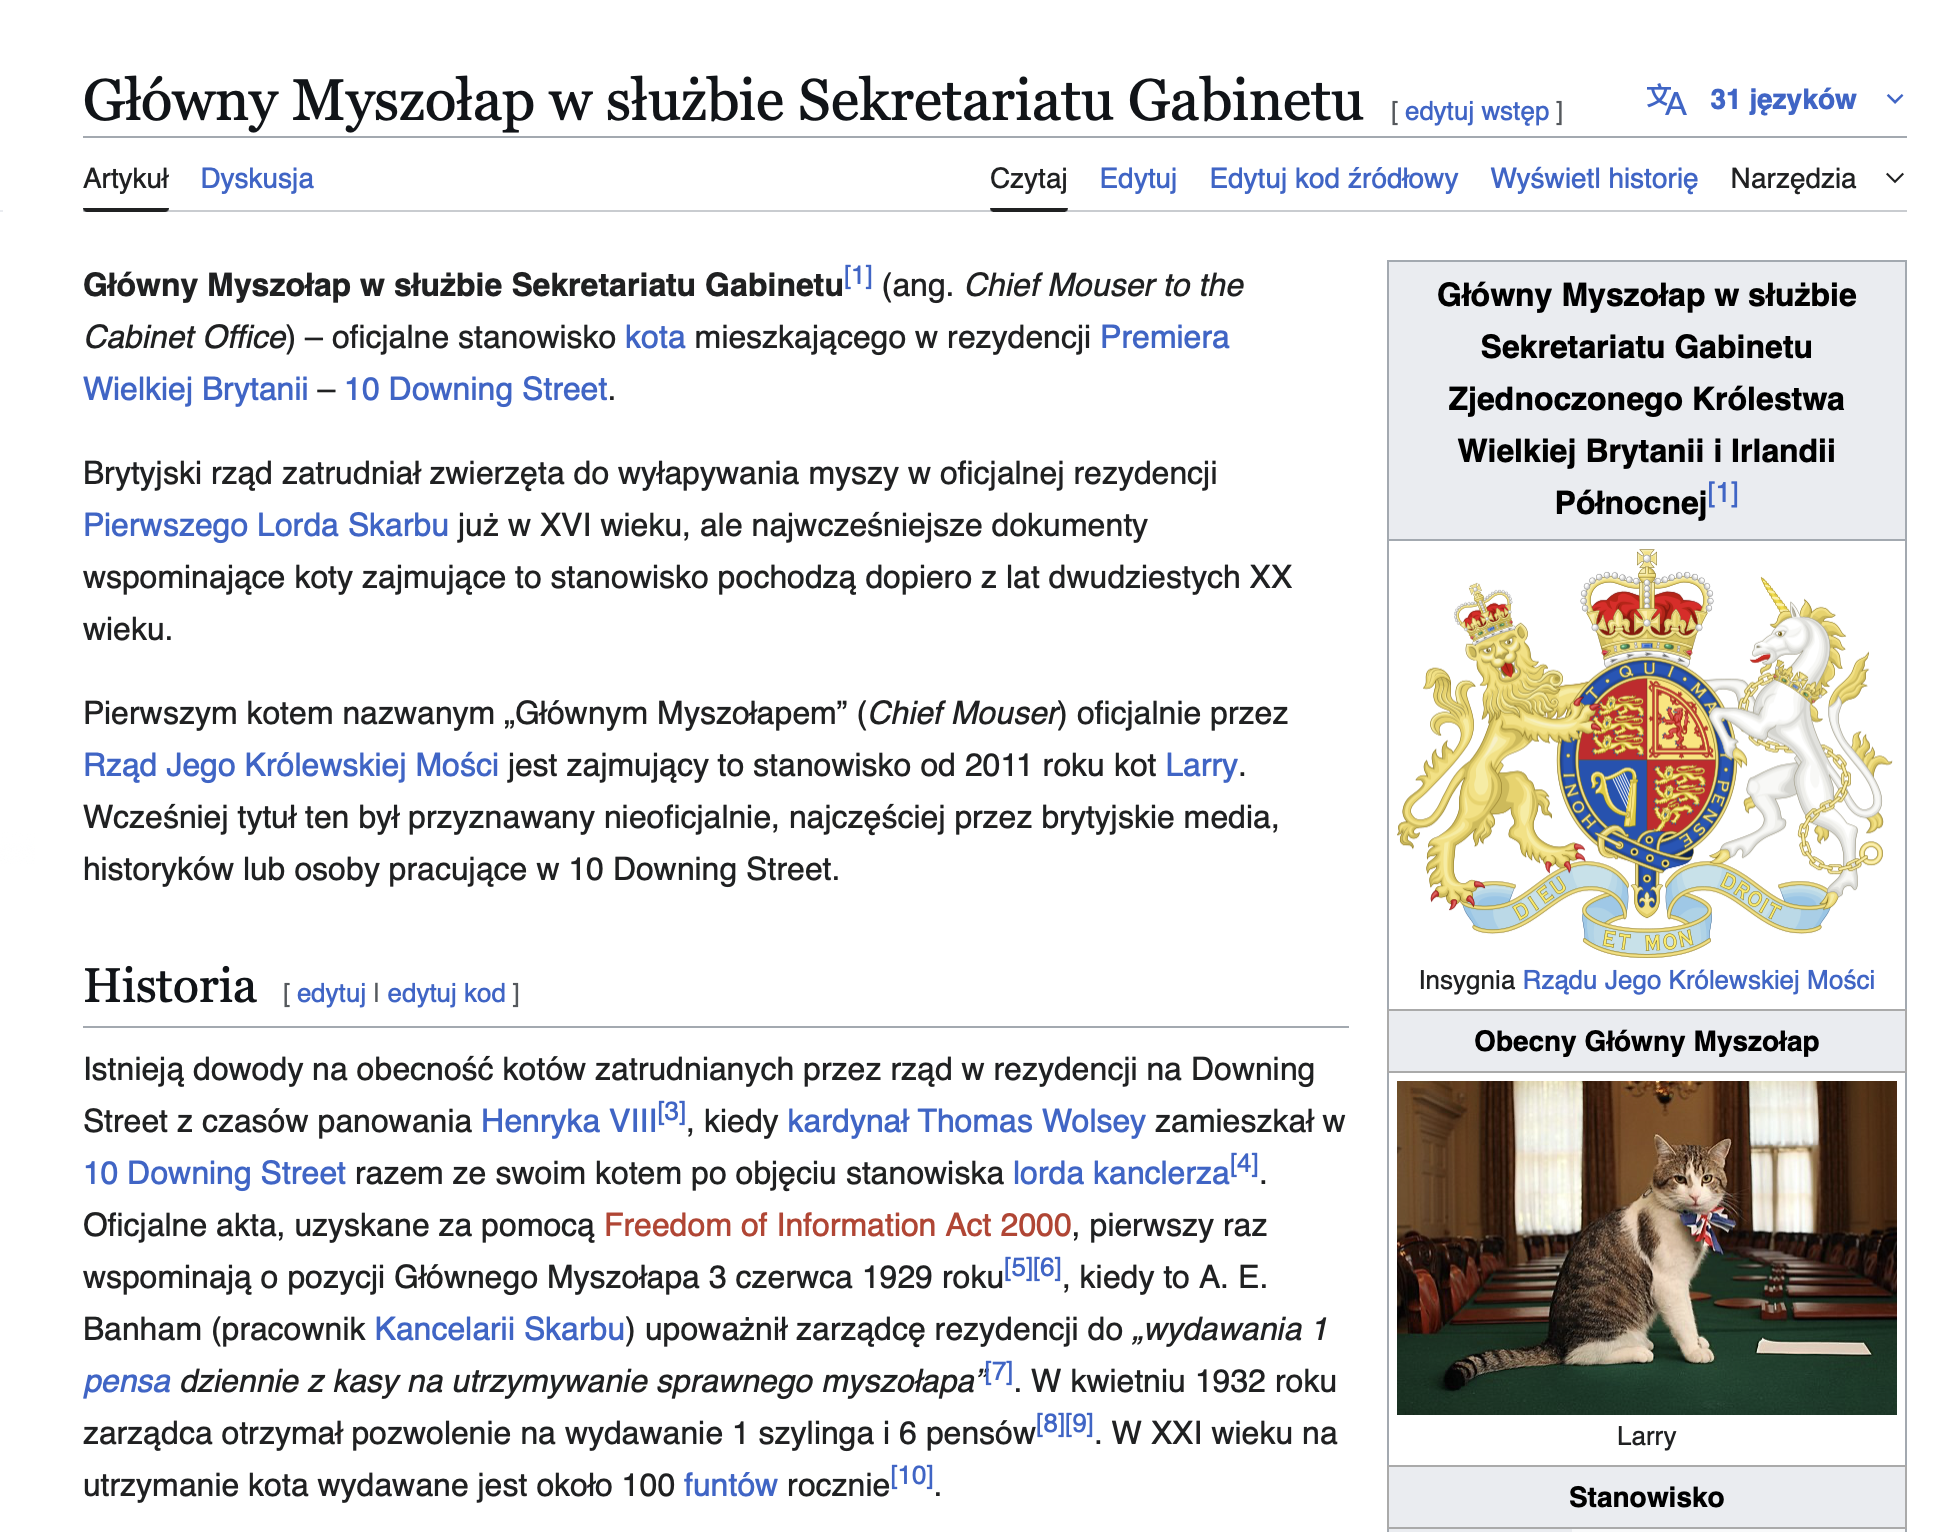Switch to the Dyskusja tab
The height and width of the screenshot is (1532, 1952).
pyautogui.click(x=256, y=179)
